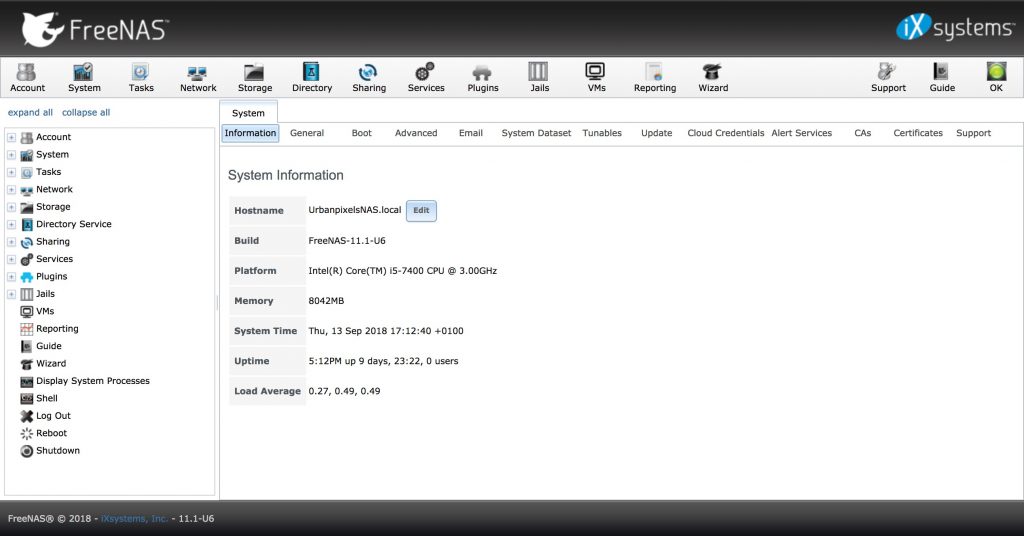The image size is (1024, 536).
Task: Expand the System tree node
Action: pos(11,155)
